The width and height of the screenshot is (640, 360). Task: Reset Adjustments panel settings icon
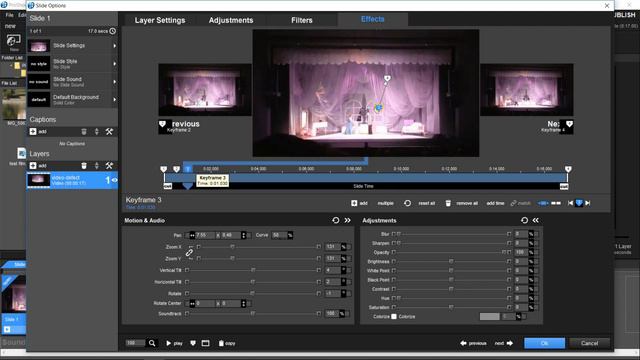point(524,220)
